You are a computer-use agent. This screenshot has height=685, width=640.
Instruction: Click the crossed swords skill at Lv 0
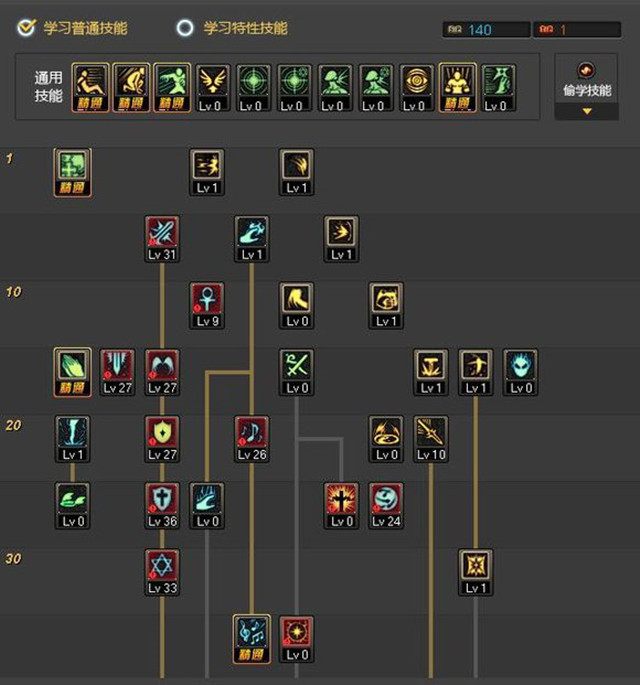click(x=297, y=372)
